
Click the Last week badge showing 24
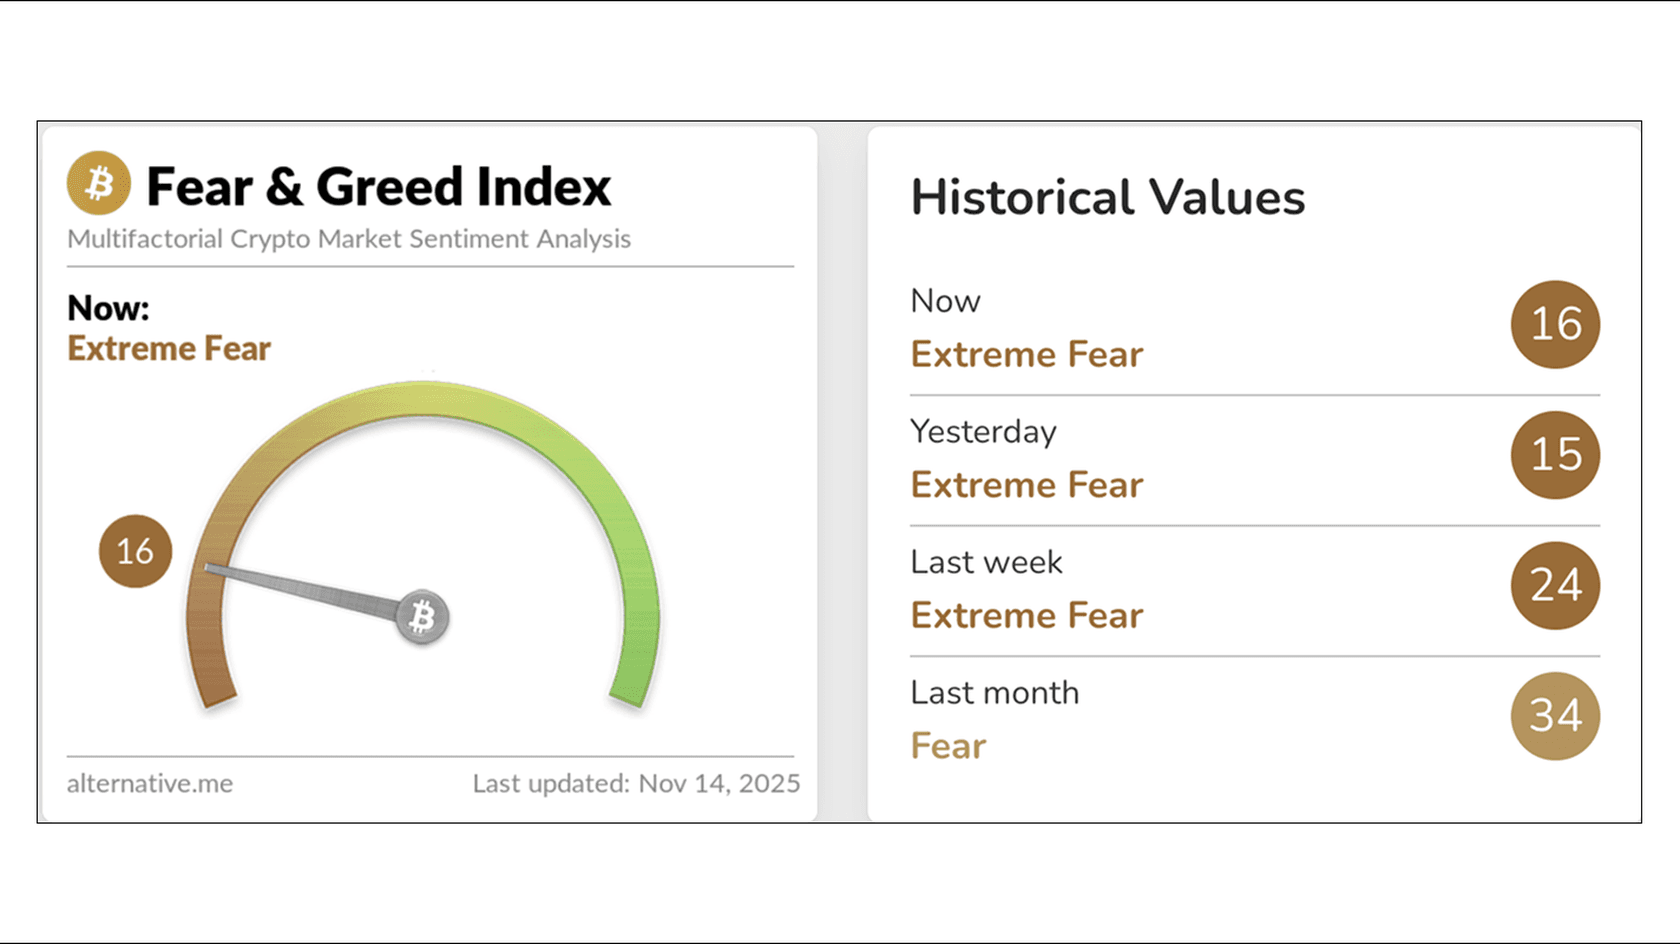[1555, 585]
